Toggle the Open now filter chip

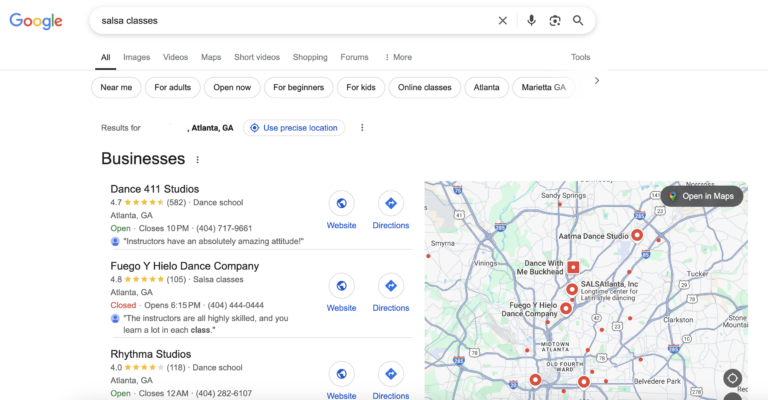[232, 88]
